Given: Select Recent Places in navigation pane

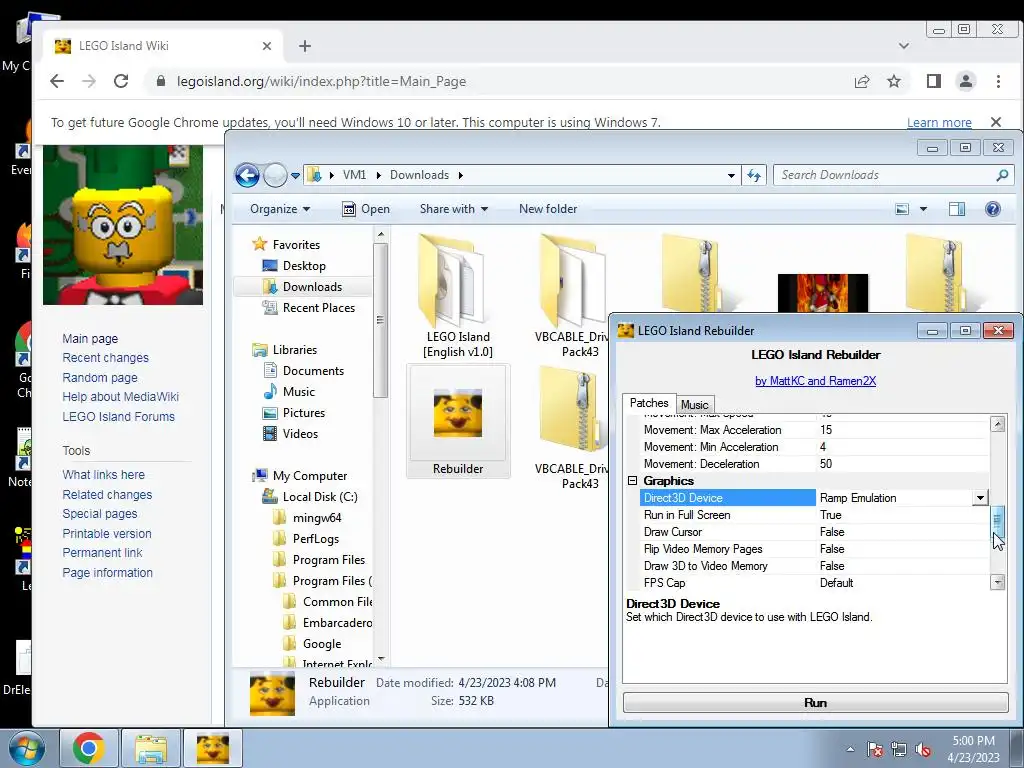Looking at the screenshot, I should point(319,308).
